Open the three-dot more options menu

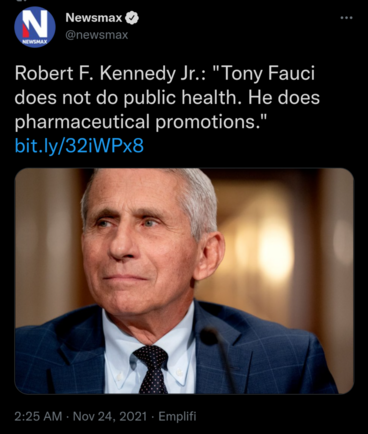(347, 17)
